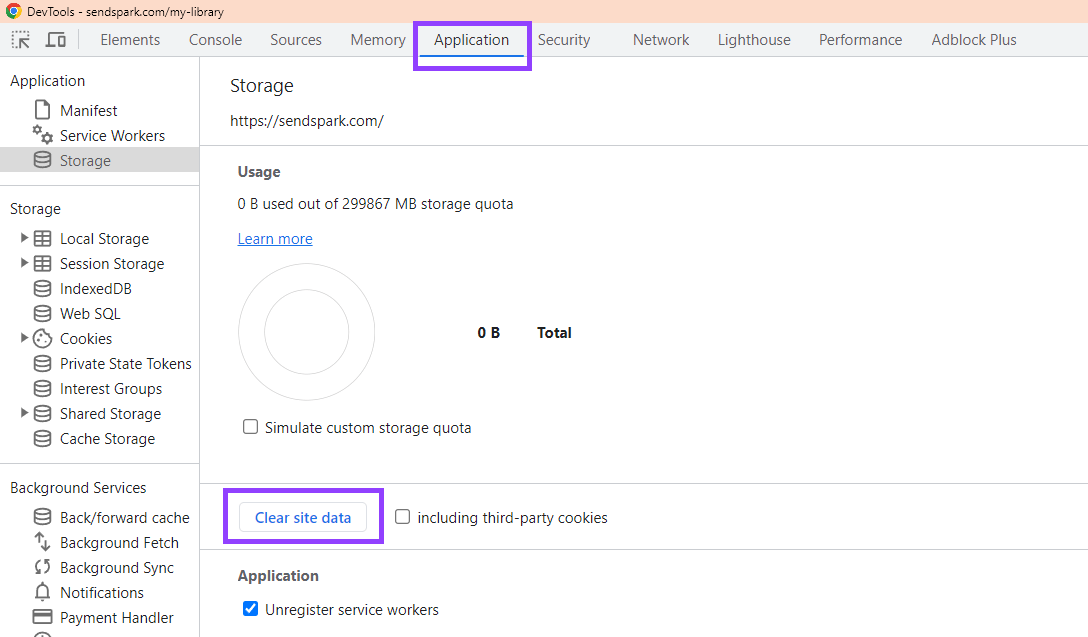Expand the Session Storage tree node
The width and height of the screenshot is (1088, 637).
tap(24, 263)
